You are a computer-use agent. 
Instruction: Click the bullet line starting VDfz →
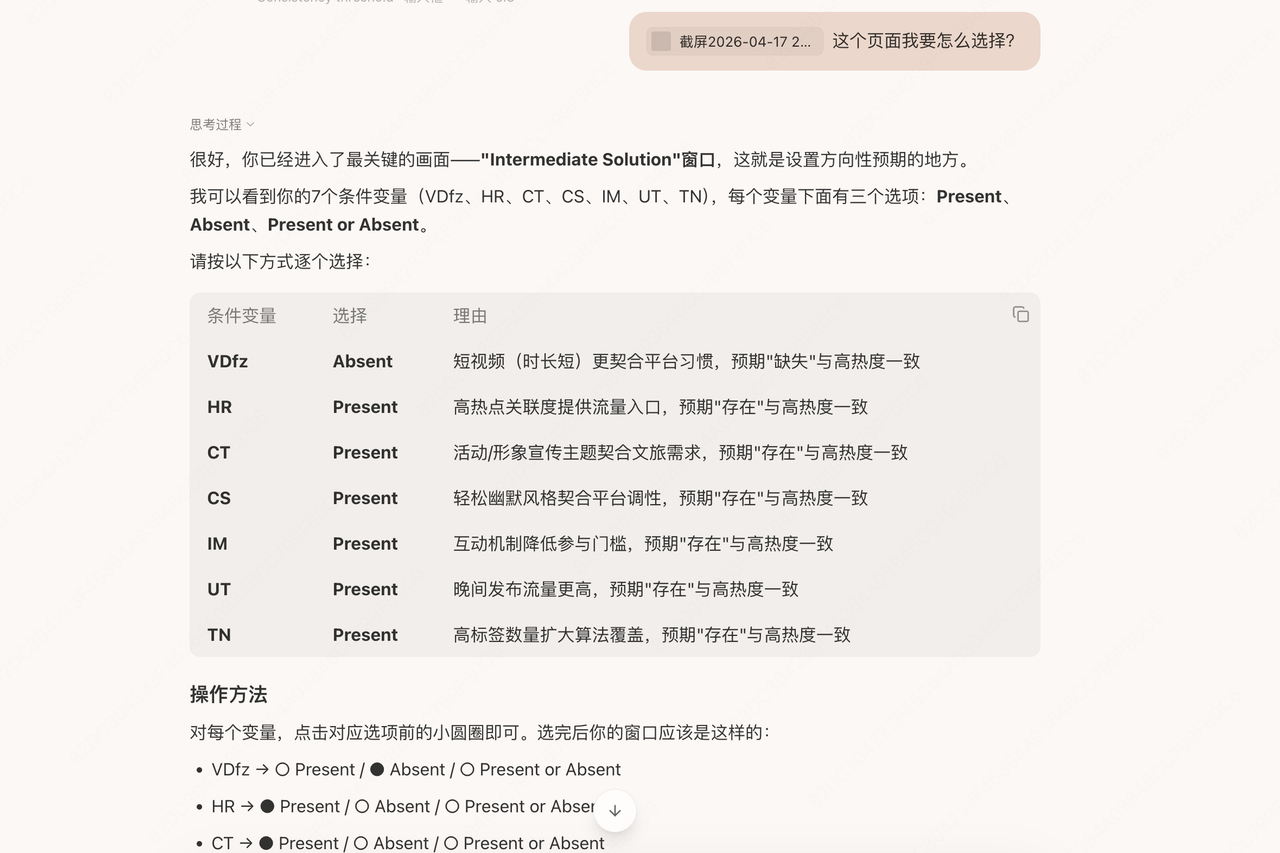[416, 769]
